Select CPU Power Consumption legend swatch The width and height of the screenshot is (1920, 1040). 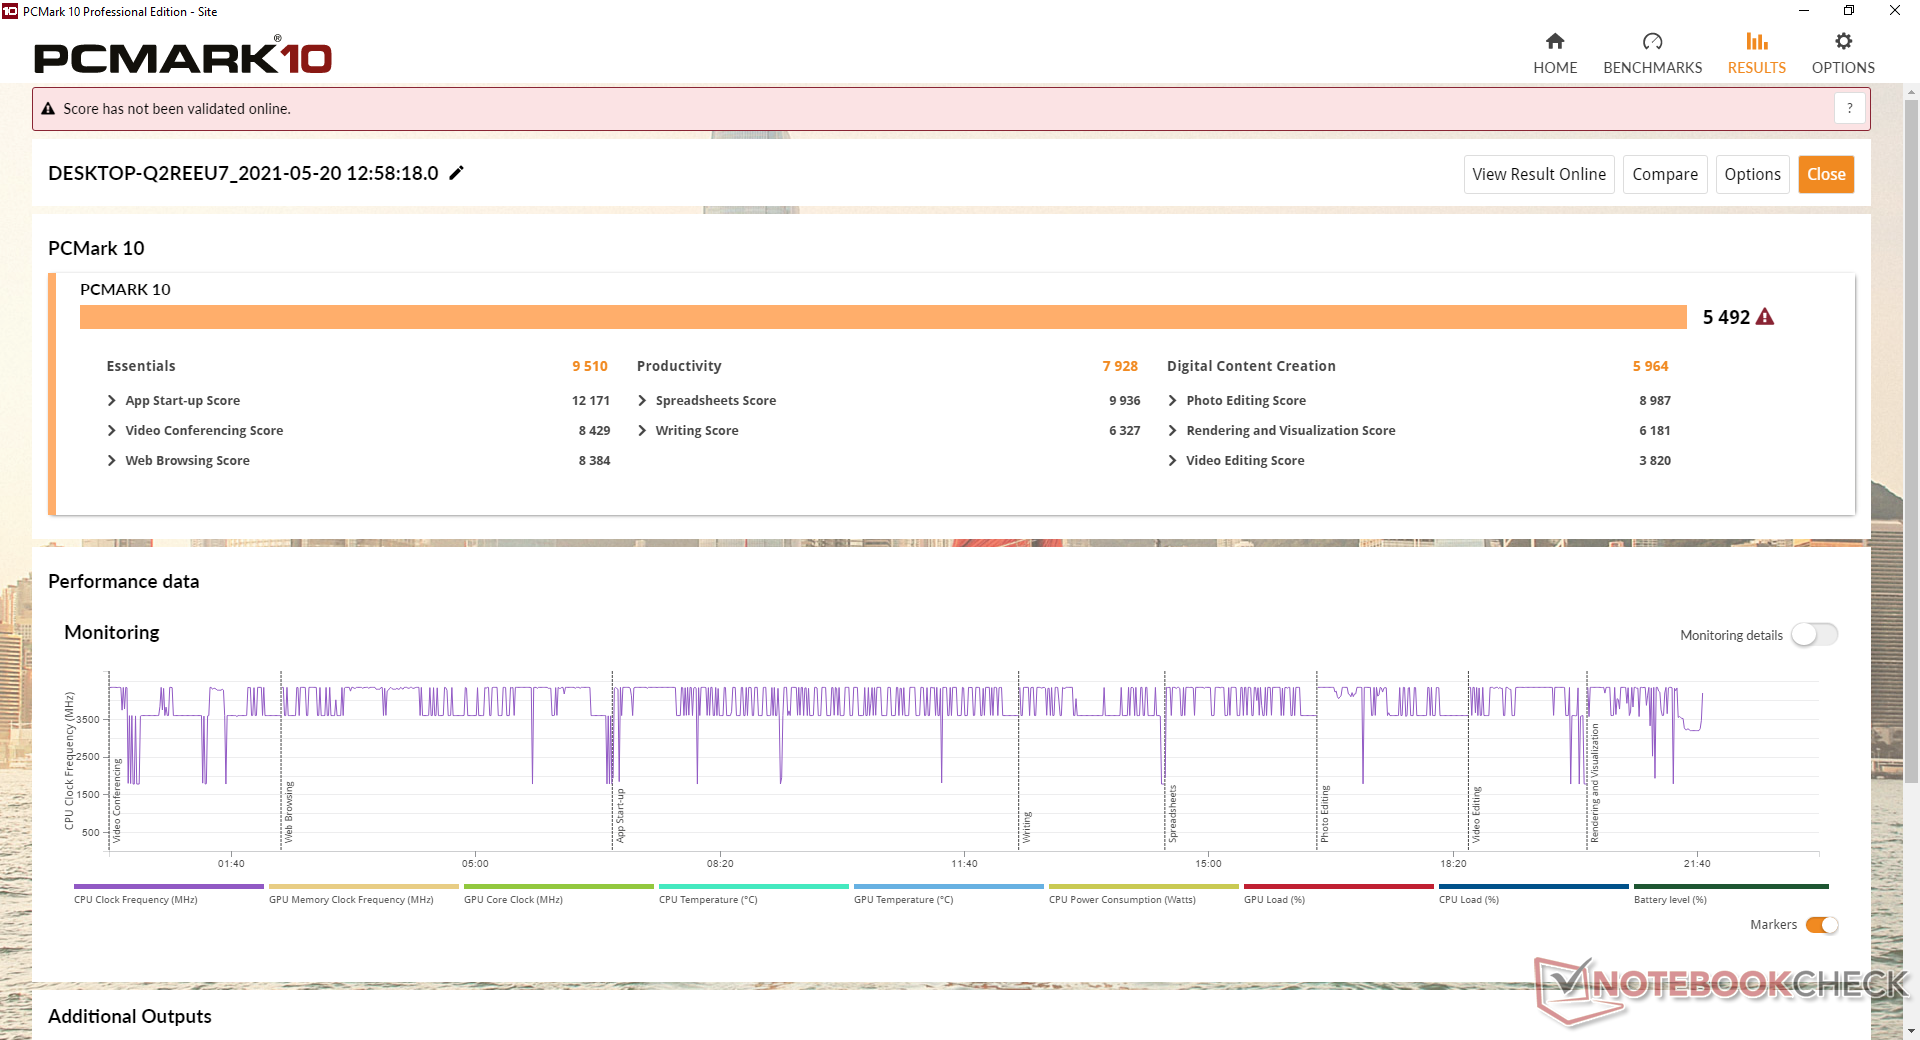(1144, 886)
